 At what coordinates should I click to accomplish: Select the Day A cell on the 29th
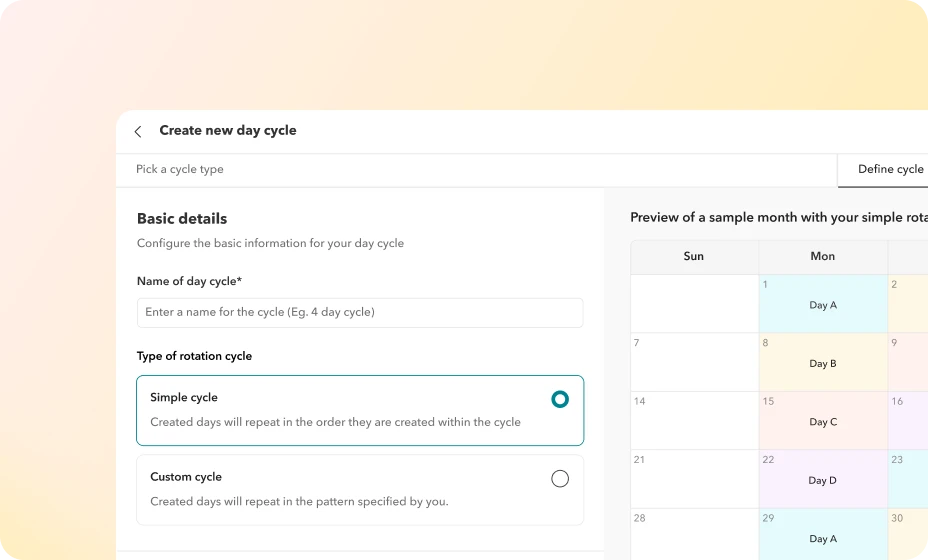click(823, 535)
